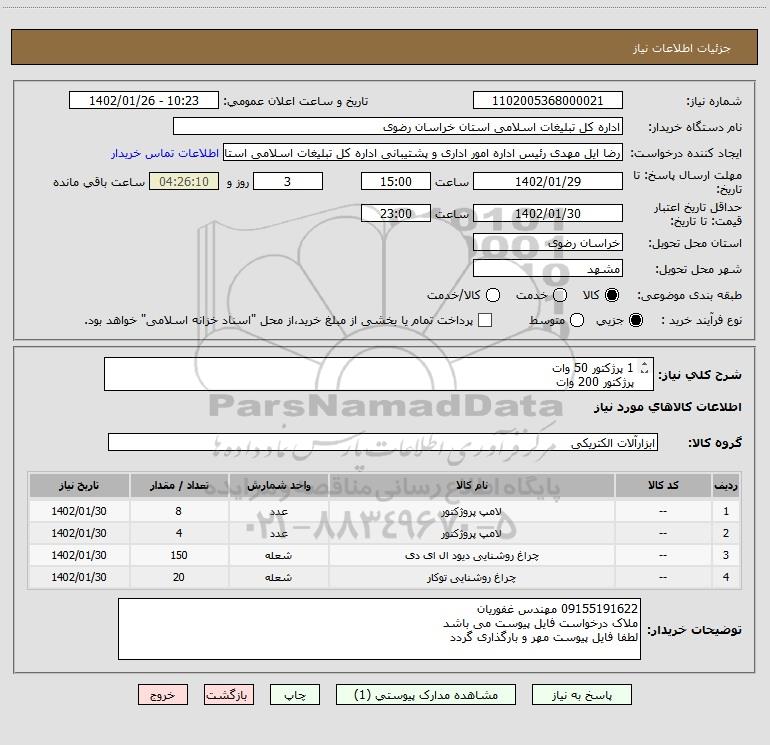Click the ایجاد کننده درخواست field

point(423,153)
